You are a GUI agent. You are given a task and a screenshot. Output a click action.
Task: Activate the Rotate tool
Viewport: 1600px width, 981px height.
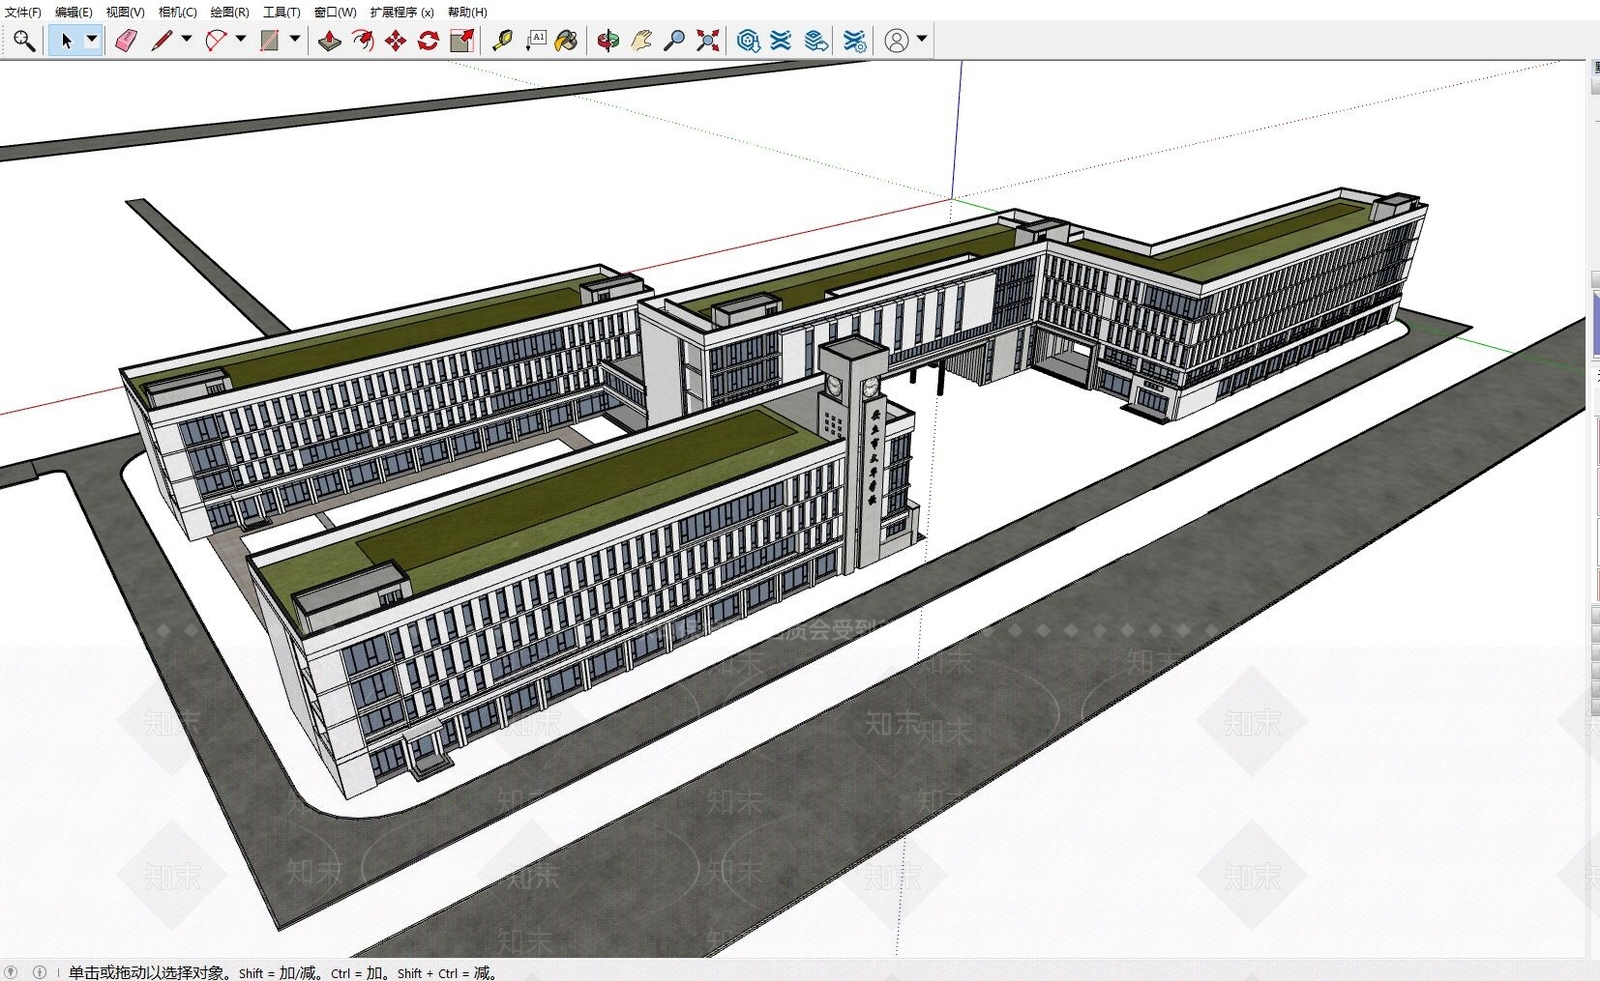(x=429, y=41)
